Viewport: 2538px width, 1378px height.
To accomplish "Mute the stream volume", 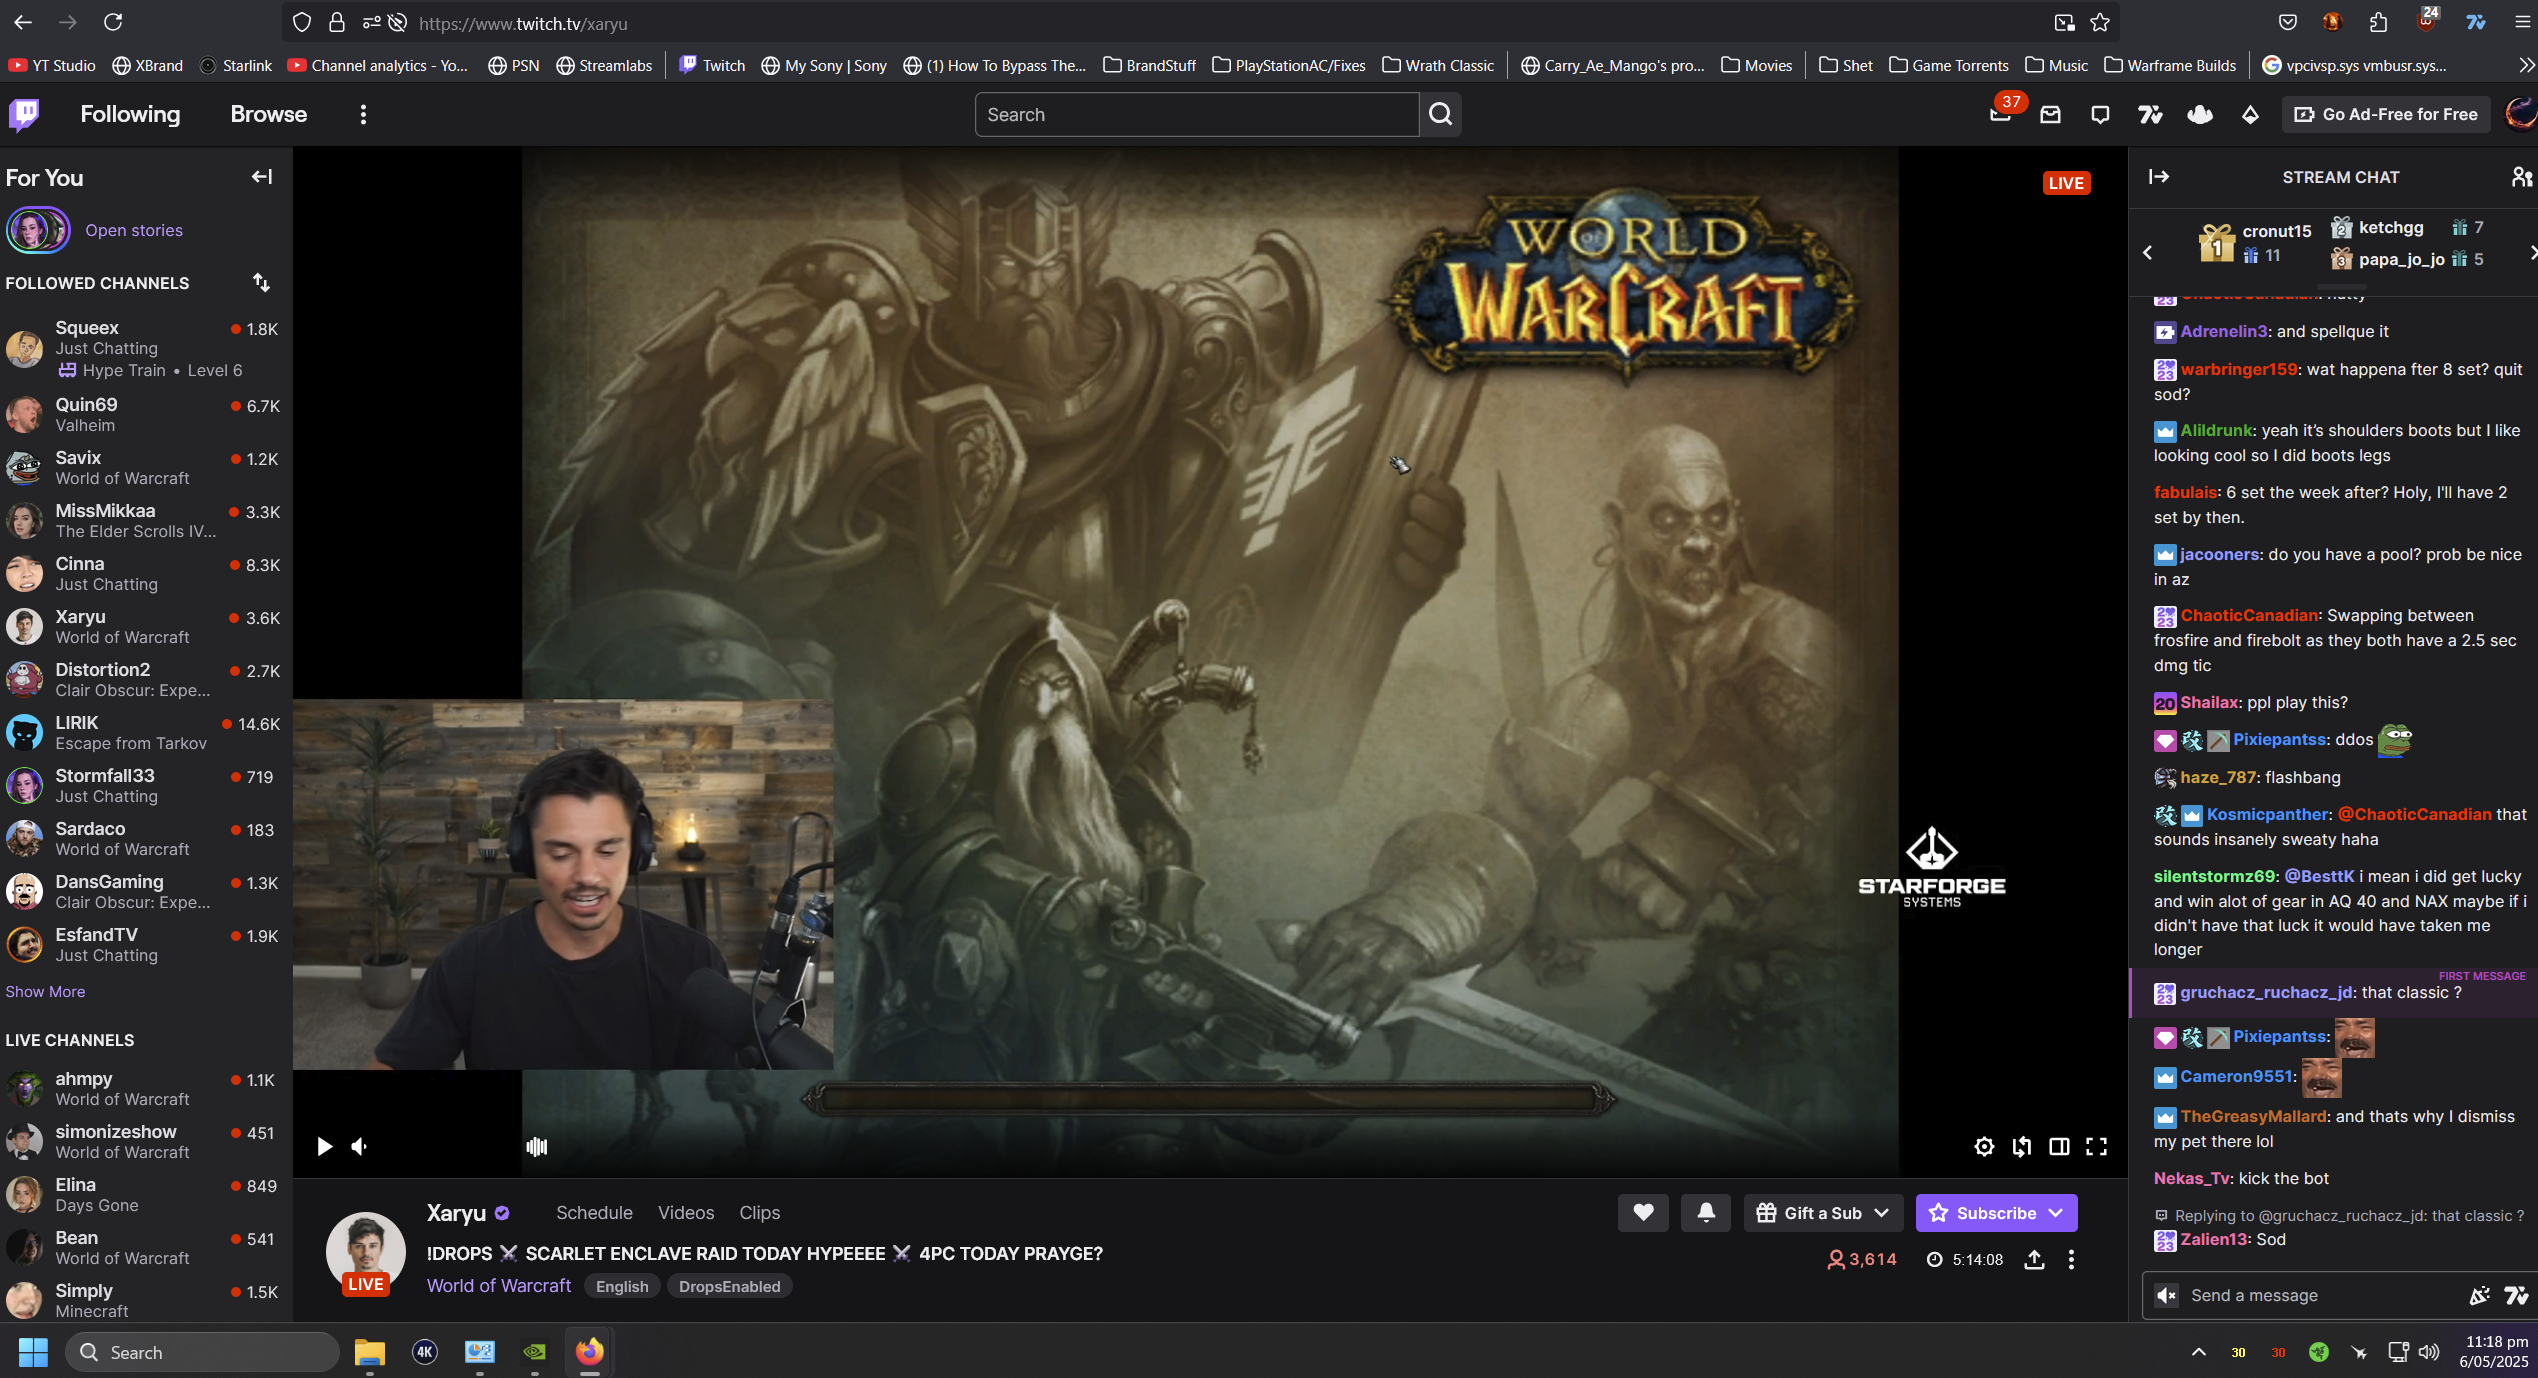I will pos(360,1146).
